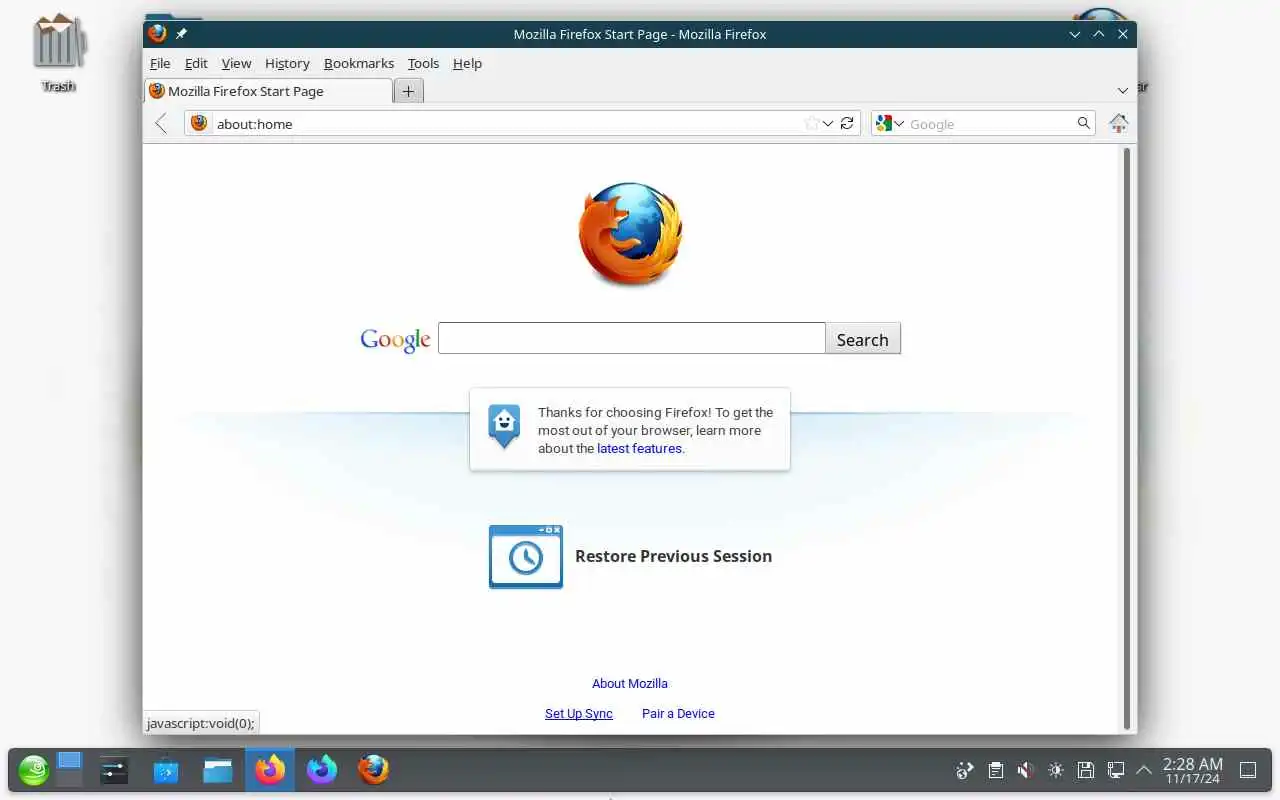Click the blue snippet mascot icon
Viewport: 1280px width, 800px height.
(504, 426)
